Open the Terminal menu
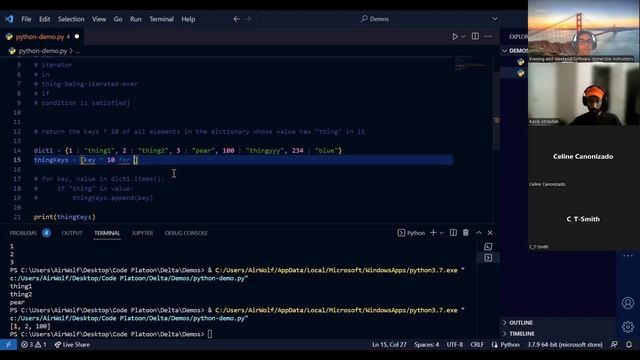Screen dimensions: 640x360 [x=161, y=19]
